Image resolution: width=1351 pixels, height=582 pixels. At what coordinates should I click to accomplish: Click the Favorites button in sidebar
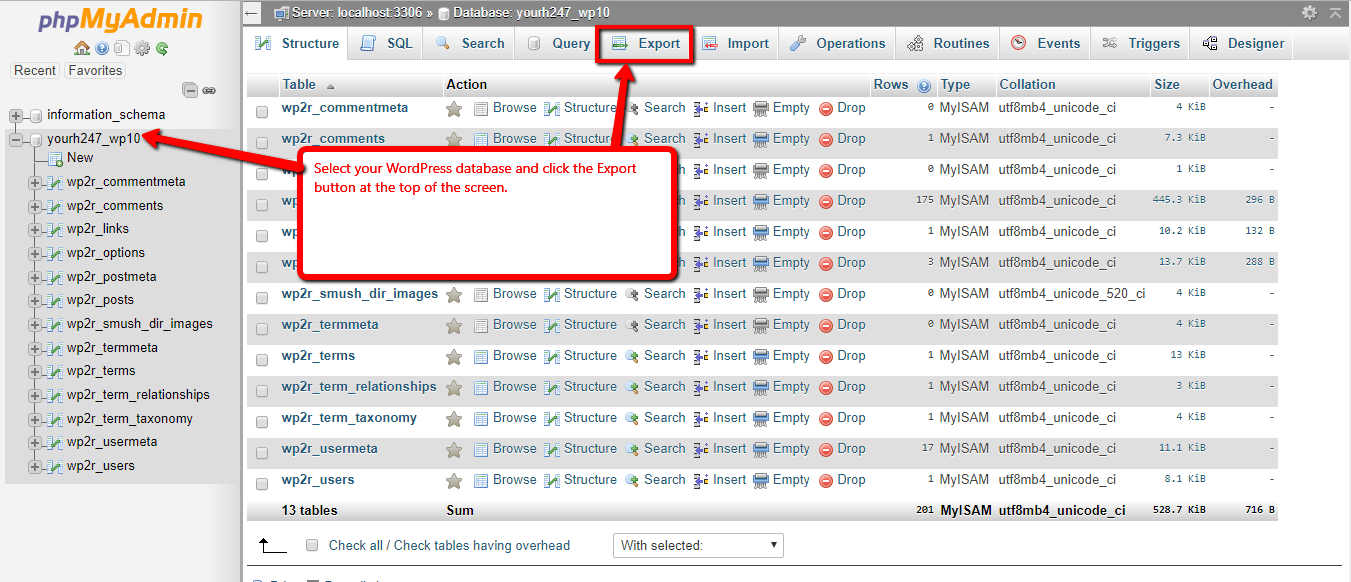coord(95,71)
